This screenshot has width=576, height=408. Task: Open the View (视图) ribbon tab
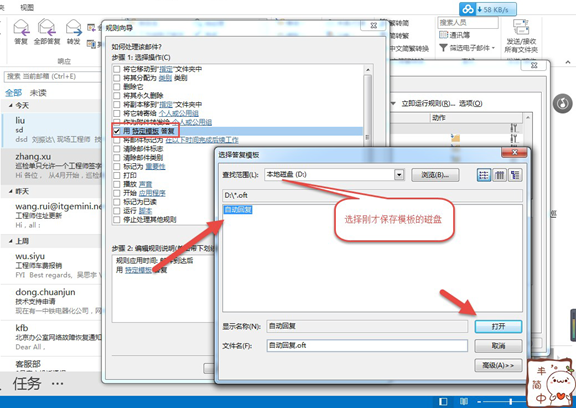tap(27, 7)
